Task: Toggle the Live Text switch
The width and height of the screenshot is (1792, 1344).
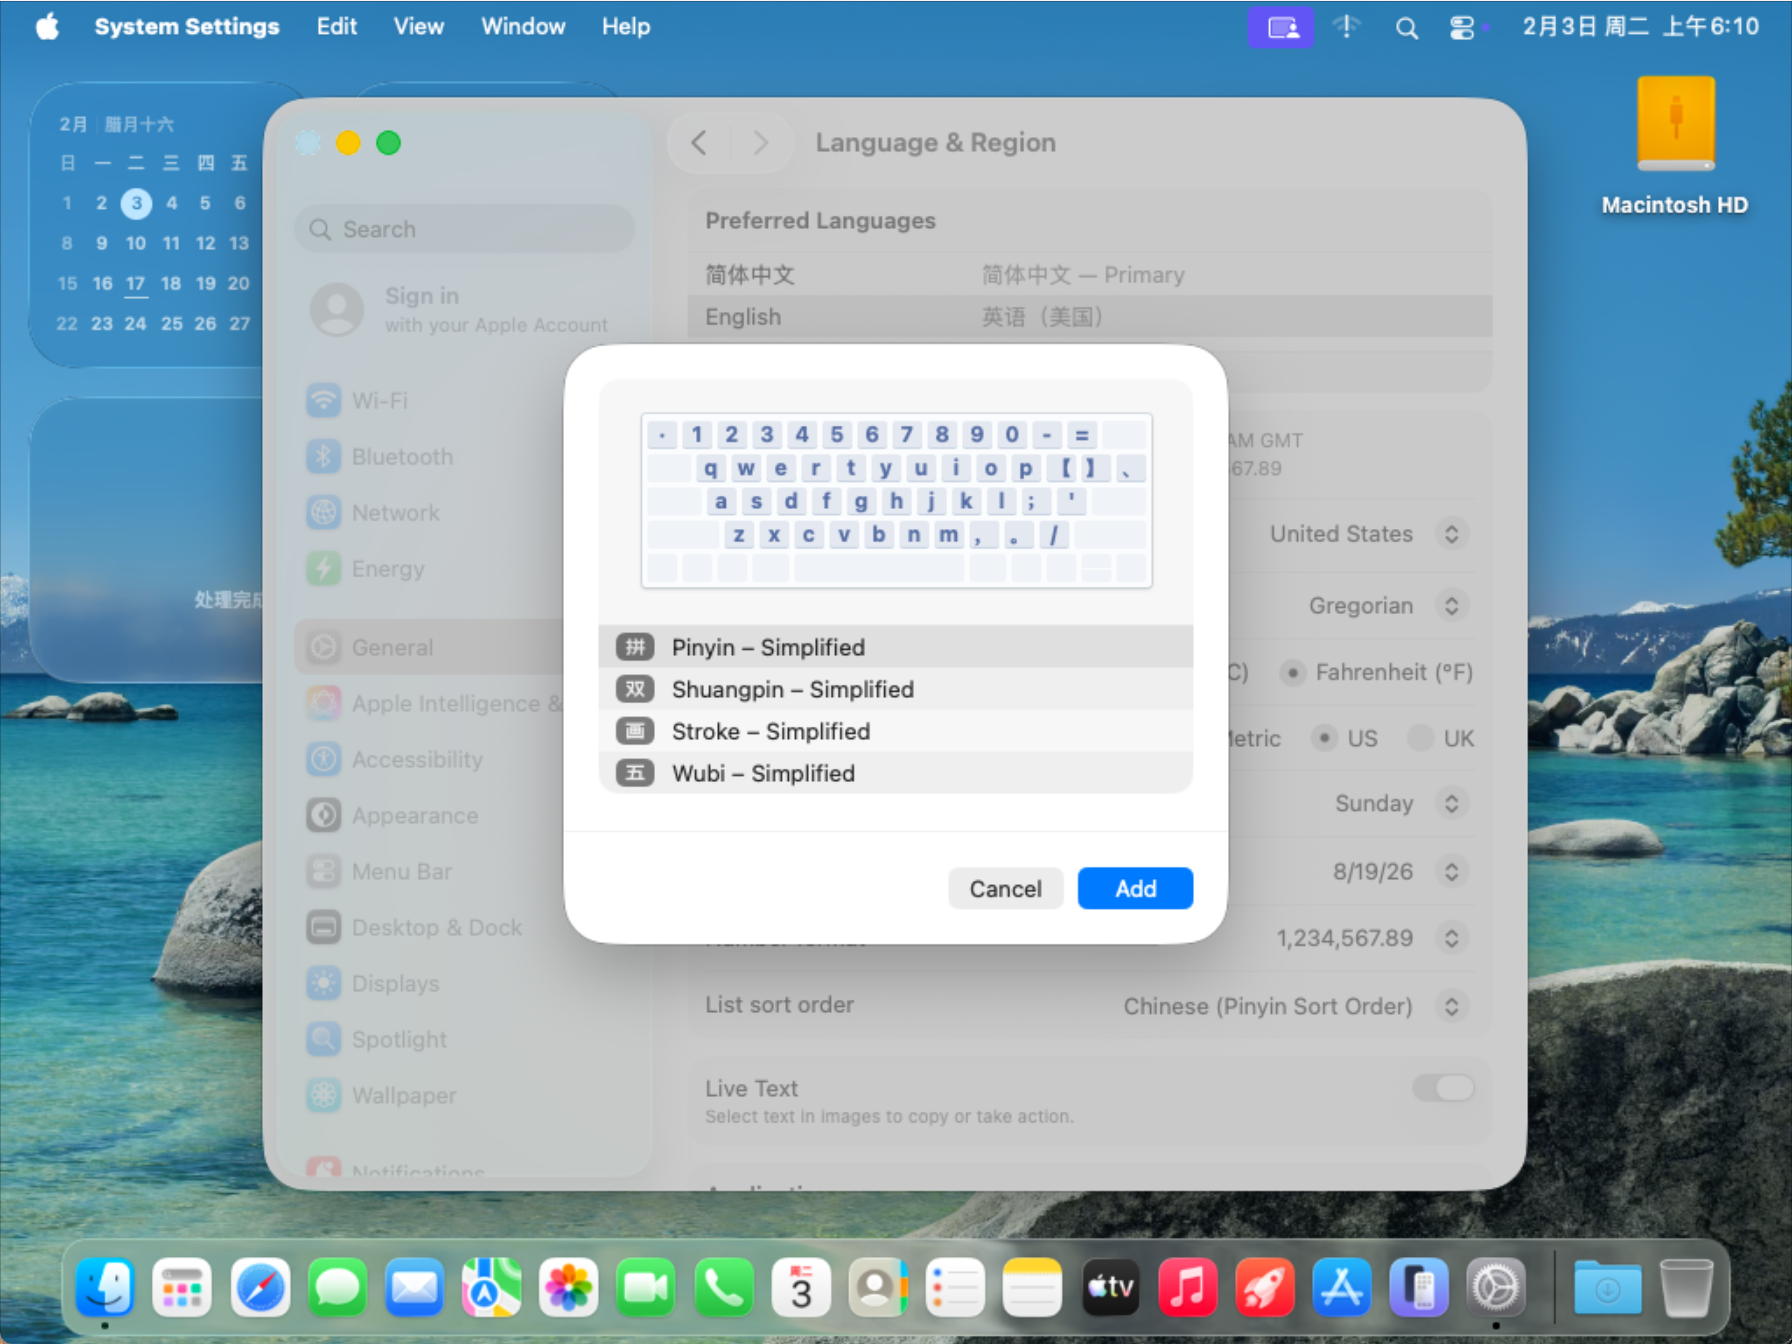Action: pyautogui.click(x=1442, y=1088)
